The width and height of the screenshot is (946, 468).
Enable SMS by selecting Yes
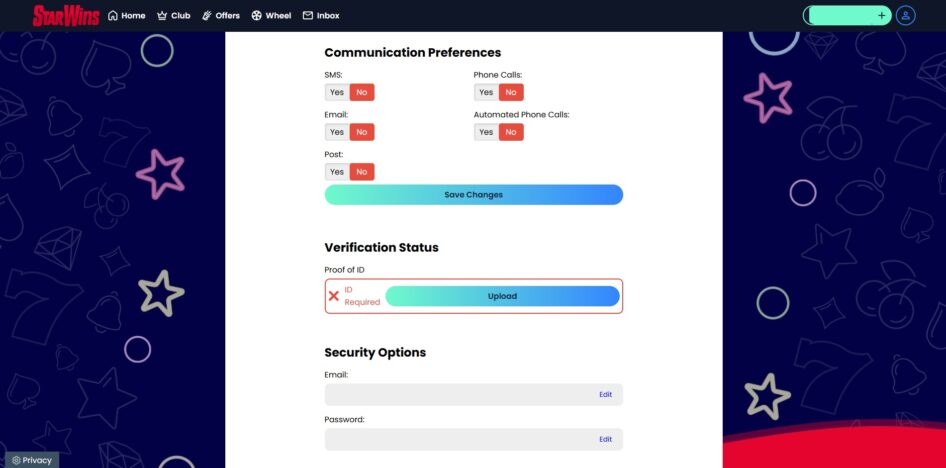pos(337,92)
